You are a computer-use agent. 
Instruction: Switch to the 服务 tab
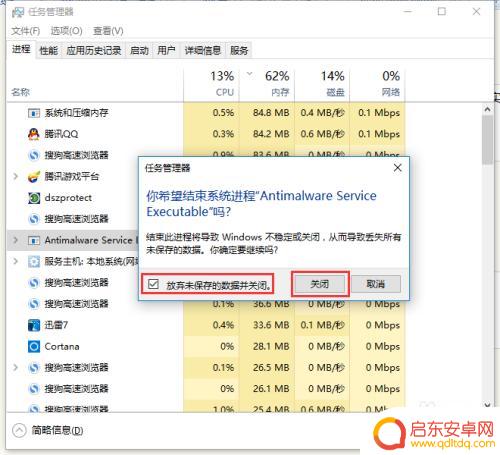click(x=239, y=51)
